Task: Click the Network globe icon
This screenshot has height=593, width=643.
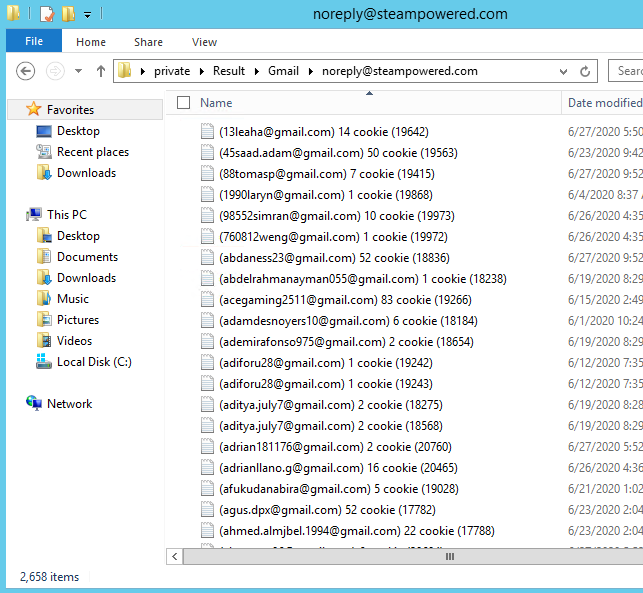Action: point(34,403)
